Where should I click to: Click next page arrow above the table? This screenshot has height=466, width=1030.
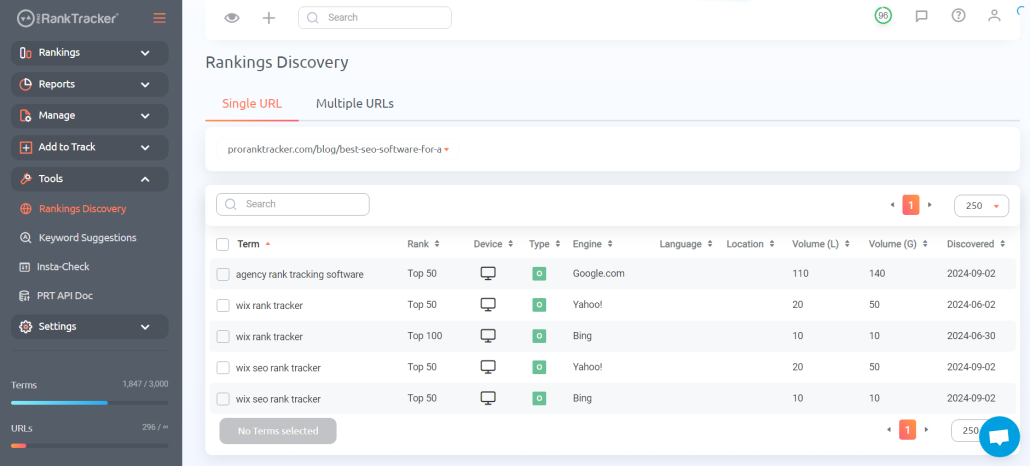click(929, 205)
